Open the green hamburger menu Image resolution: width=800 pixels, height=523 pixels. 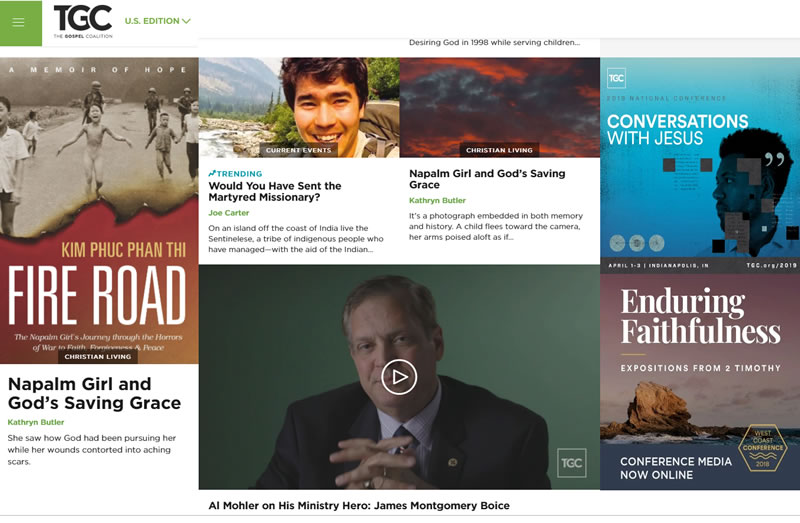[x=19, y=22]
